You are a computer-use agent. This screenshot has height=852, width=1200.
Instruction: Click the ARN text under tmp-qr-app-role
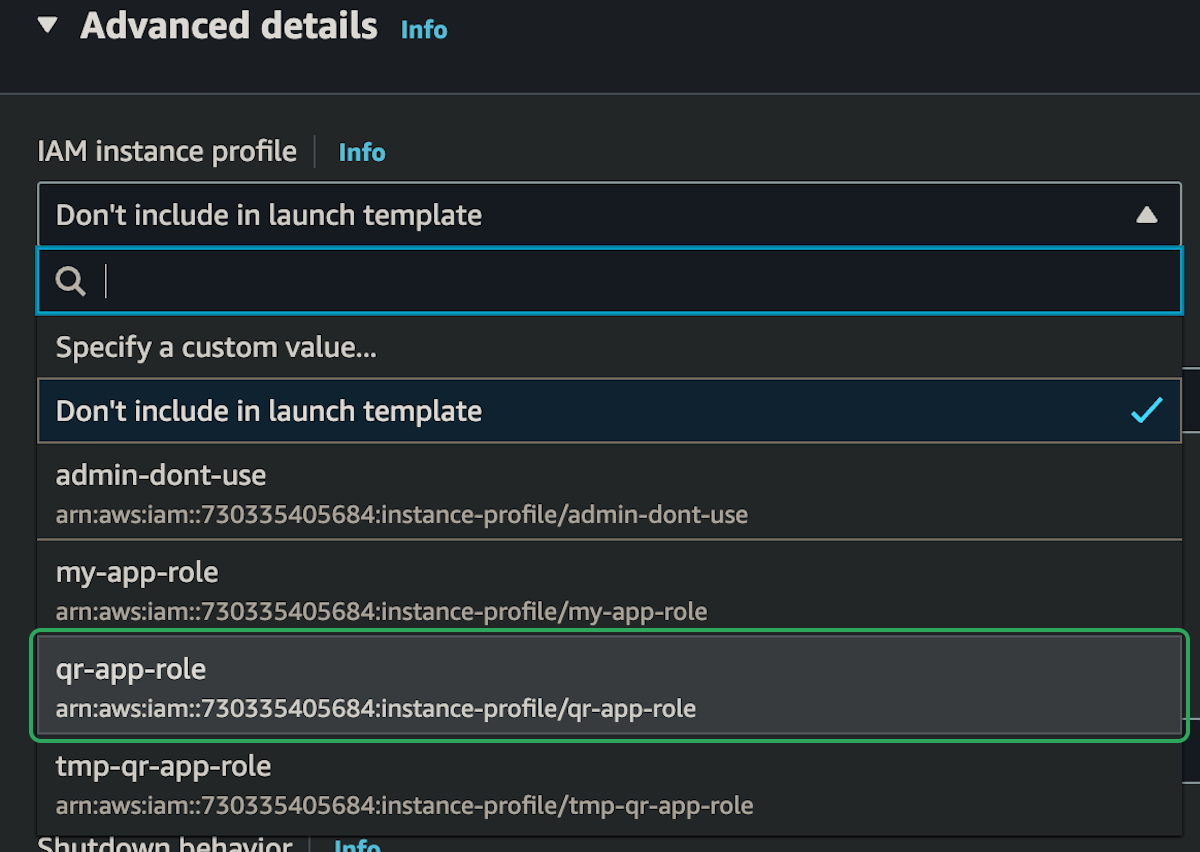[x=404, y=805]
